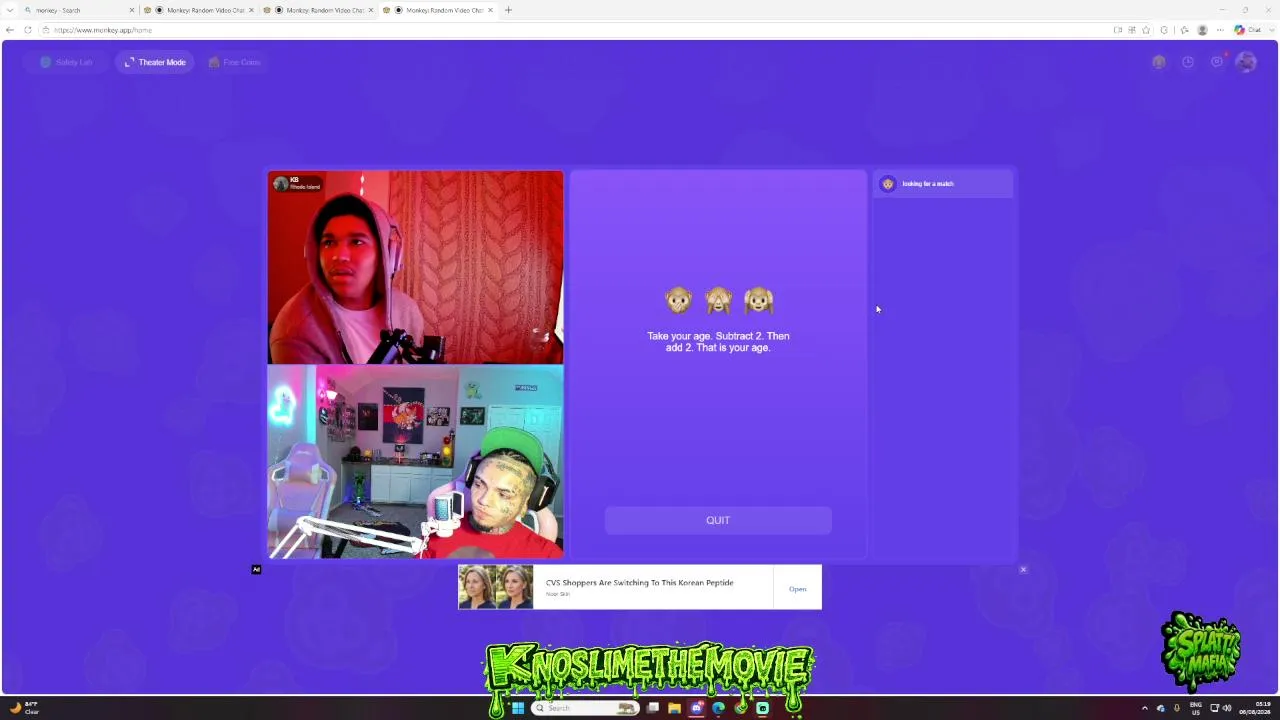Viewport: 1280px width, 720px height.
Task: Click the local webcam video feed
Action: click(415, 461)
